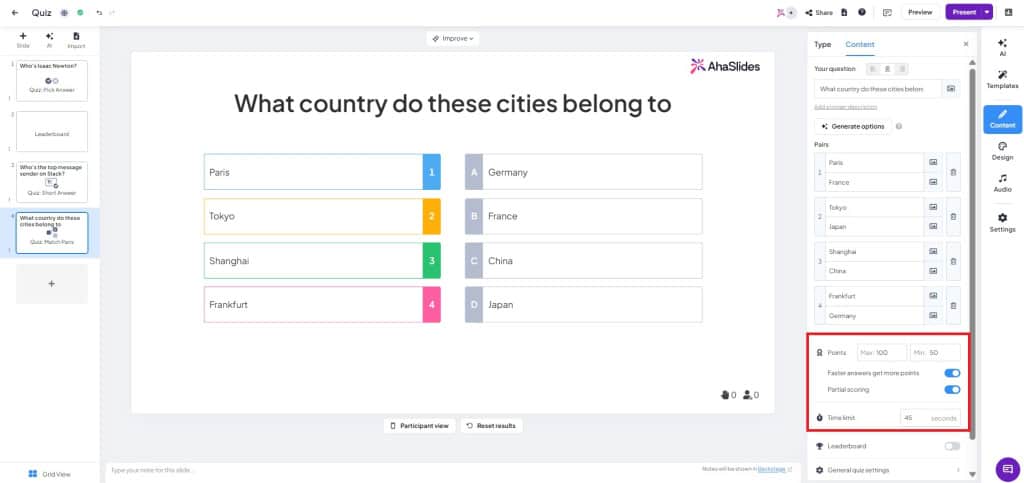Add image to the Germany pair option

[x=933, y=315]
